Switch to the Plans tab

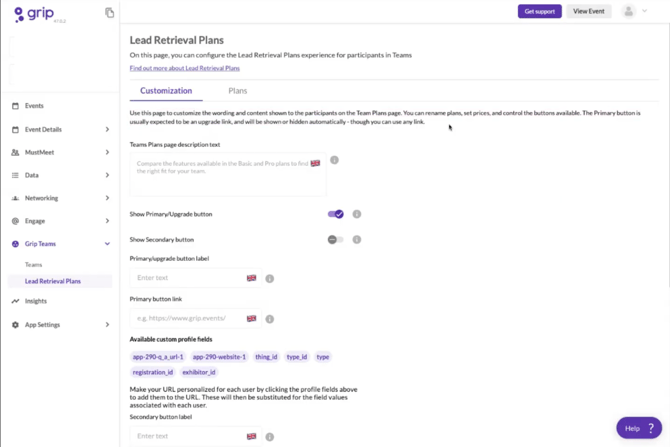pos(237,91)
